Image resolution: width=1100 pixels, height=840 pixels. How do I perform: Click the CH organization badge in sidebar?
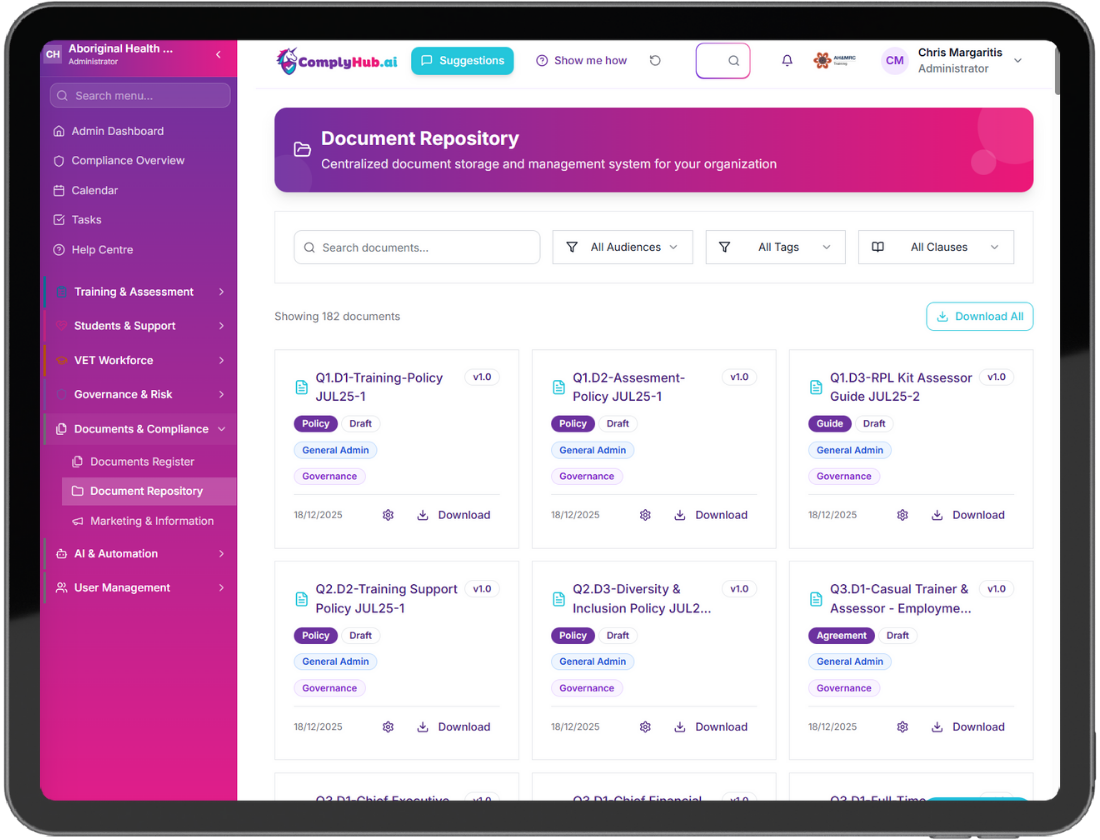pyautogui.click(x=53, y=54)
